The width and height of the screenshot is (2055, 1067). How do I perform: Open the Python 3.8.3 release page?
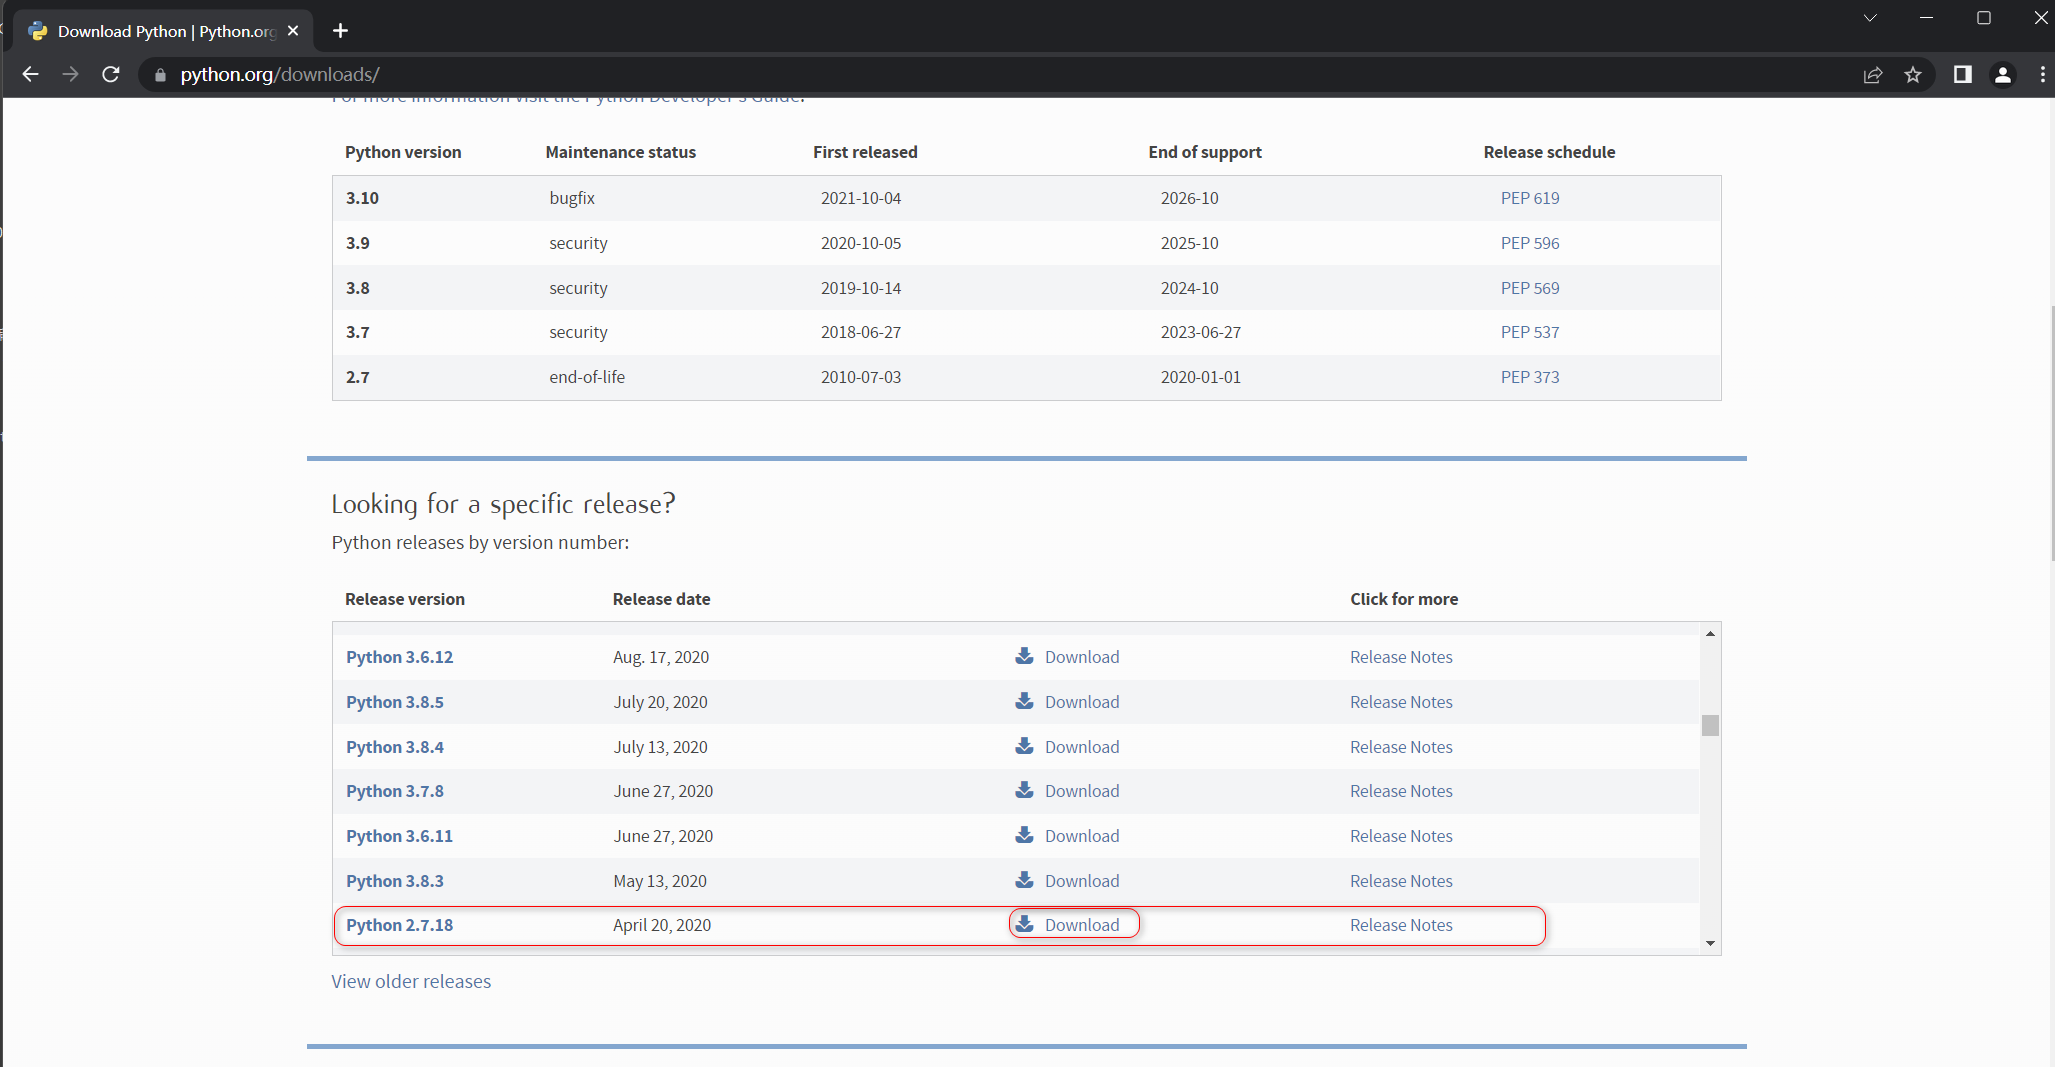tap(394, 881)
